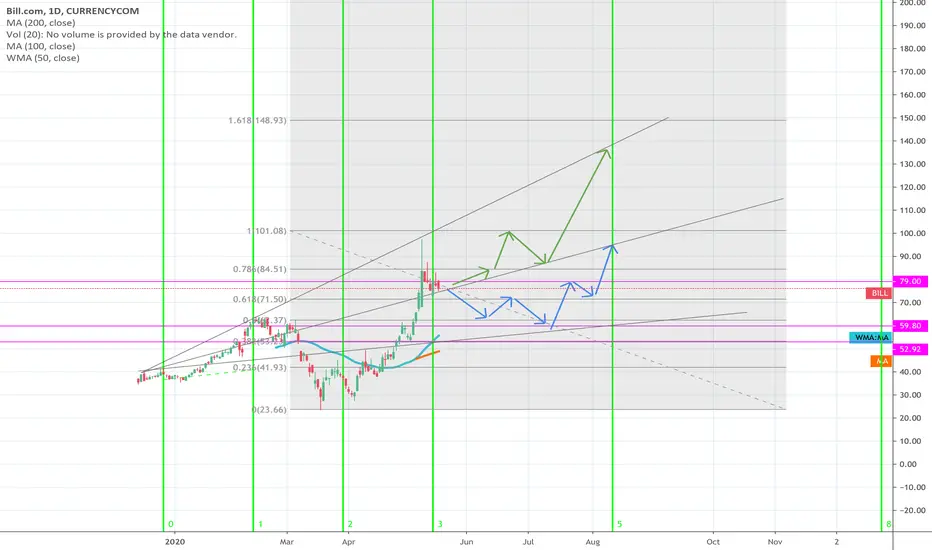Click the magenta 59.80 price label
Image resolution: width=932 pixels, height=550 pixels.
pyautogui.click(x=910, y=326)
